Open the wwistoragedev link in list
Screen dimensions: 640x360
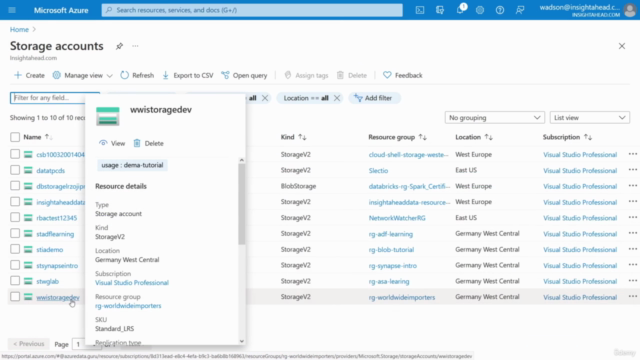tap(58, 298)
